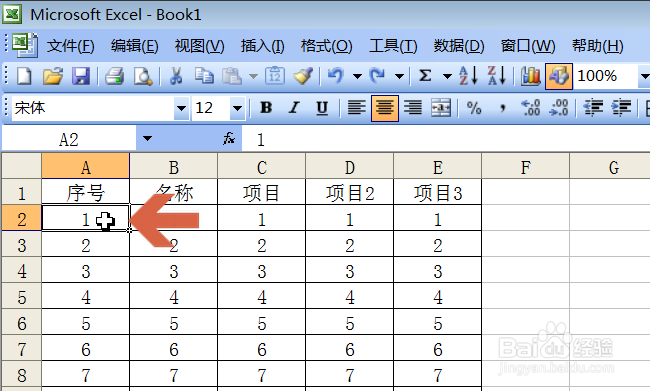650x391 pixels.
Task: Click the Format Painter brush icon
Action: [303, 76]
